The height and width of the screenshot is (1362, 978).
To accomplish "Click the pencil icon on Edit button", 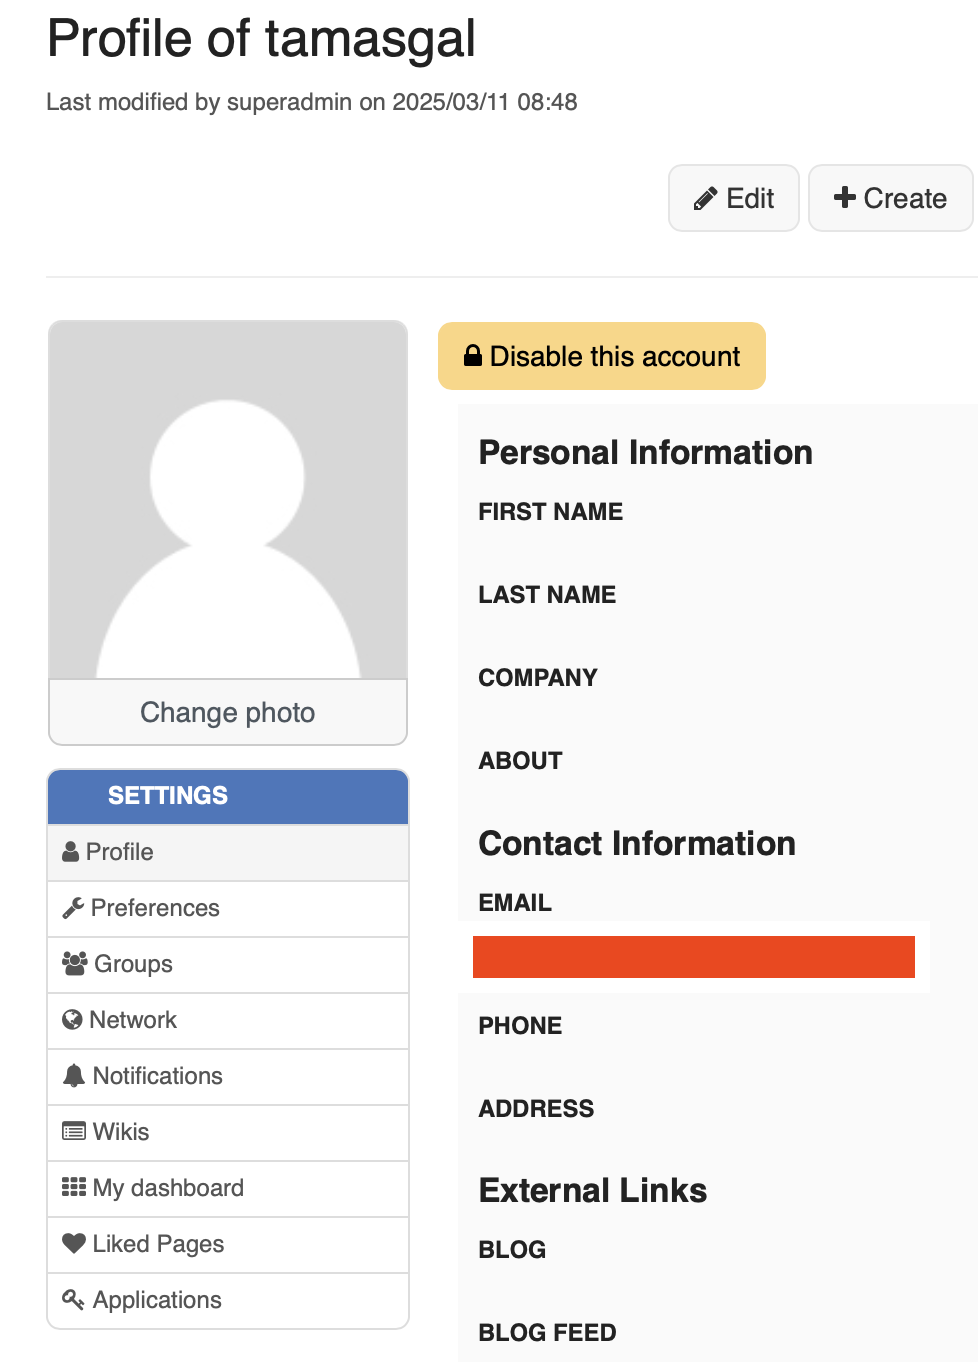I will 705,199.
